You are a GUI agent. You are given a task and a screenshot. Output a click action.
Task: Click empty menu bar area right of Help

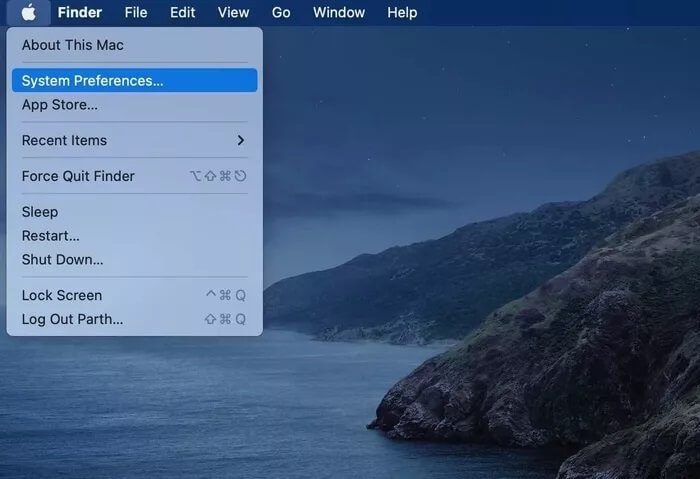(560, 13)
